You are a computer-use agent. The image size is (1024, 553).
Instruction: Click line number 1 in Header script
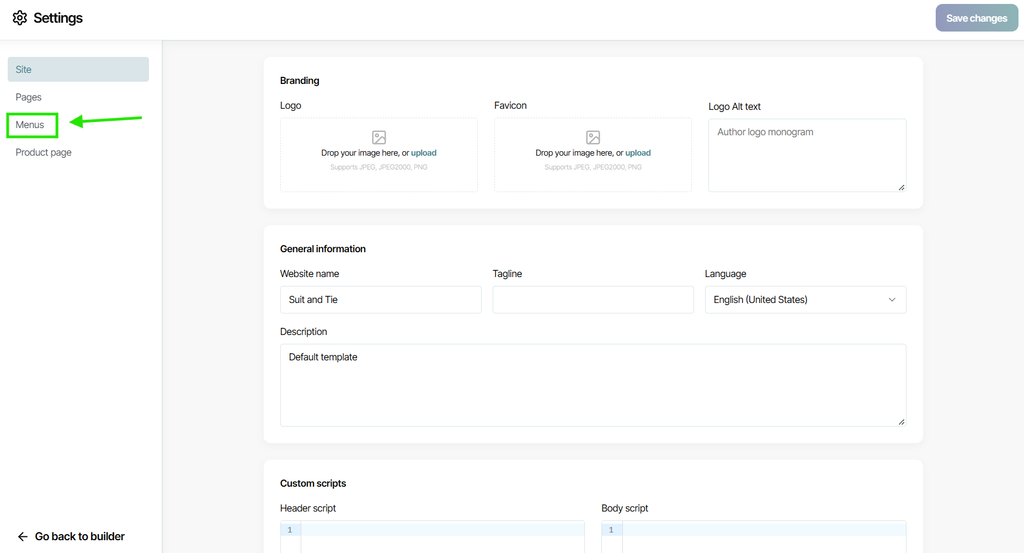(x=290, y=530)
